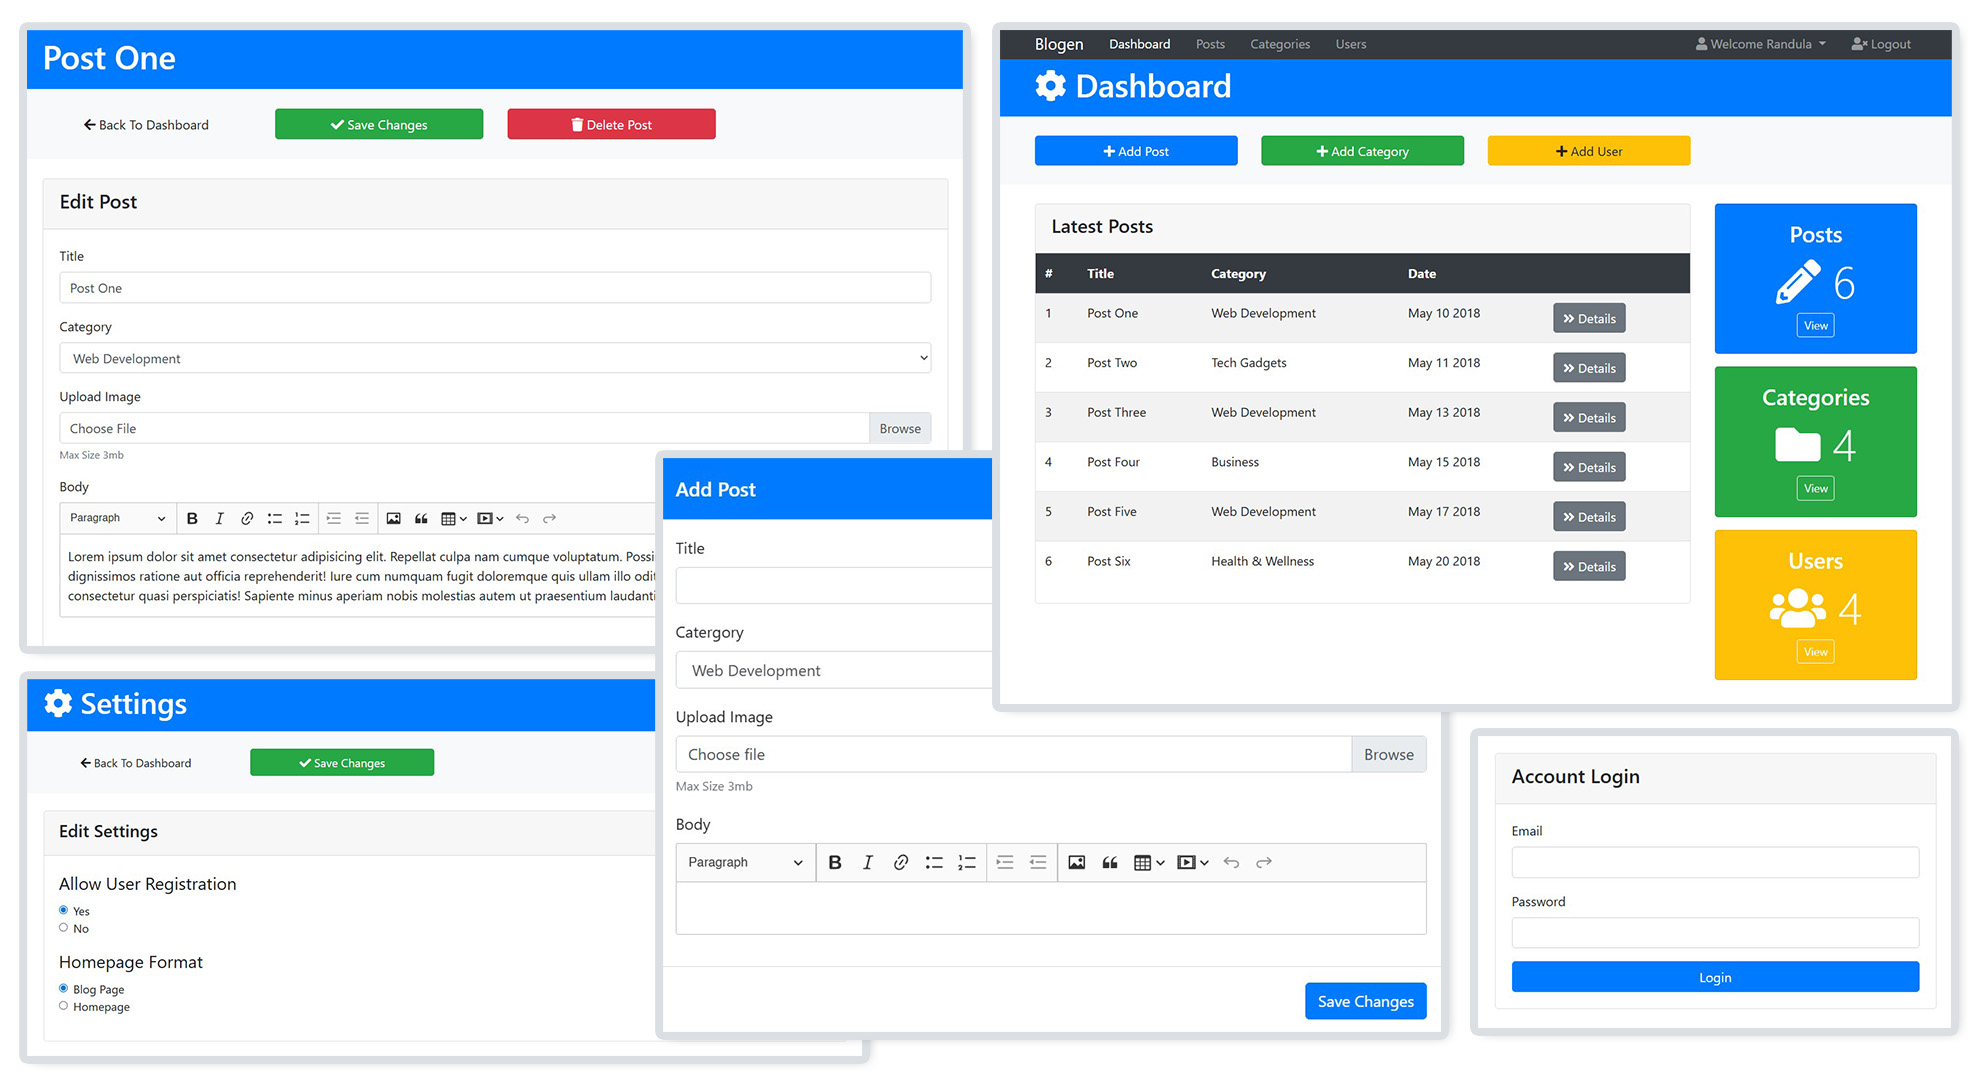Expand Welcome Randula user dropdown

[1761, 44]
